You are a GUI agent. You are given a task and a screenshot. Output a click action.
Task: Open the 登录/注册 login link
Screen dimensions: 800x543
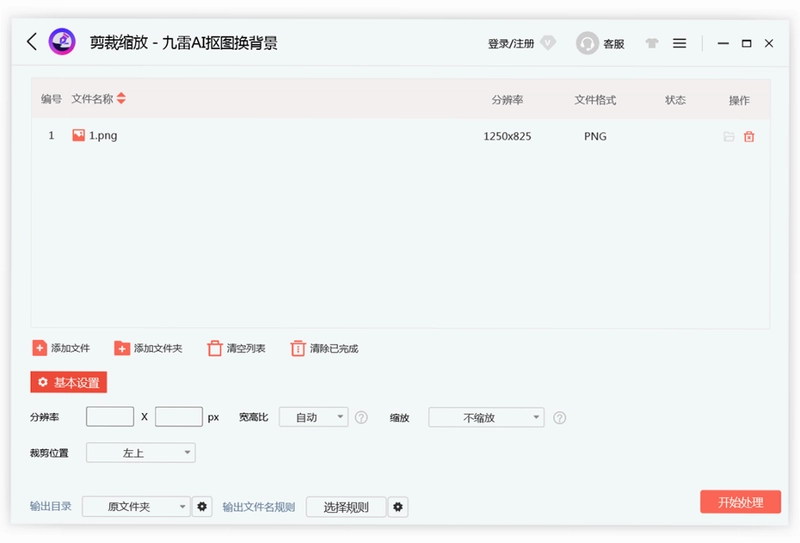[511, 43]
